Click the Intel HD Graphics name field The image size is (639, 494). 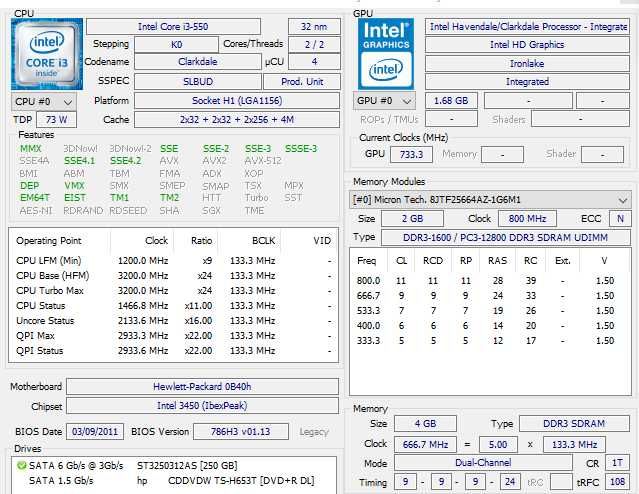[527, 44]
